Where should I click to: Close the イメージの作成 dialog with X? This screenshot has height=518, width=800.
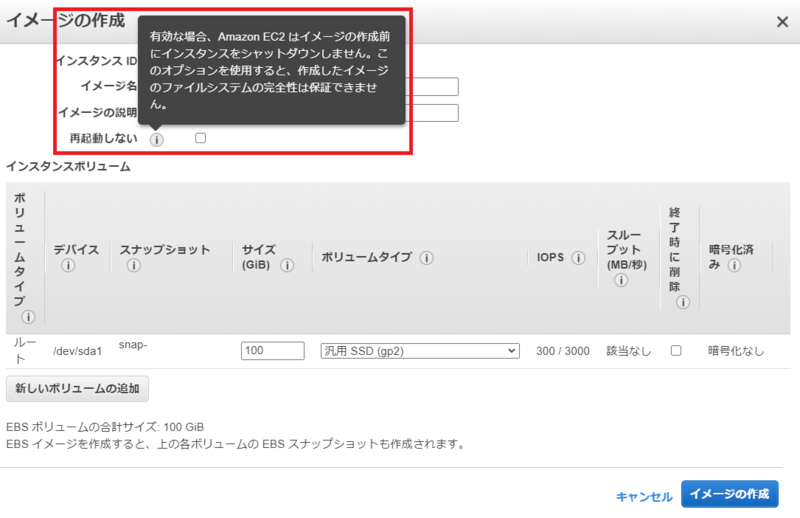click(x=782, y=22)
